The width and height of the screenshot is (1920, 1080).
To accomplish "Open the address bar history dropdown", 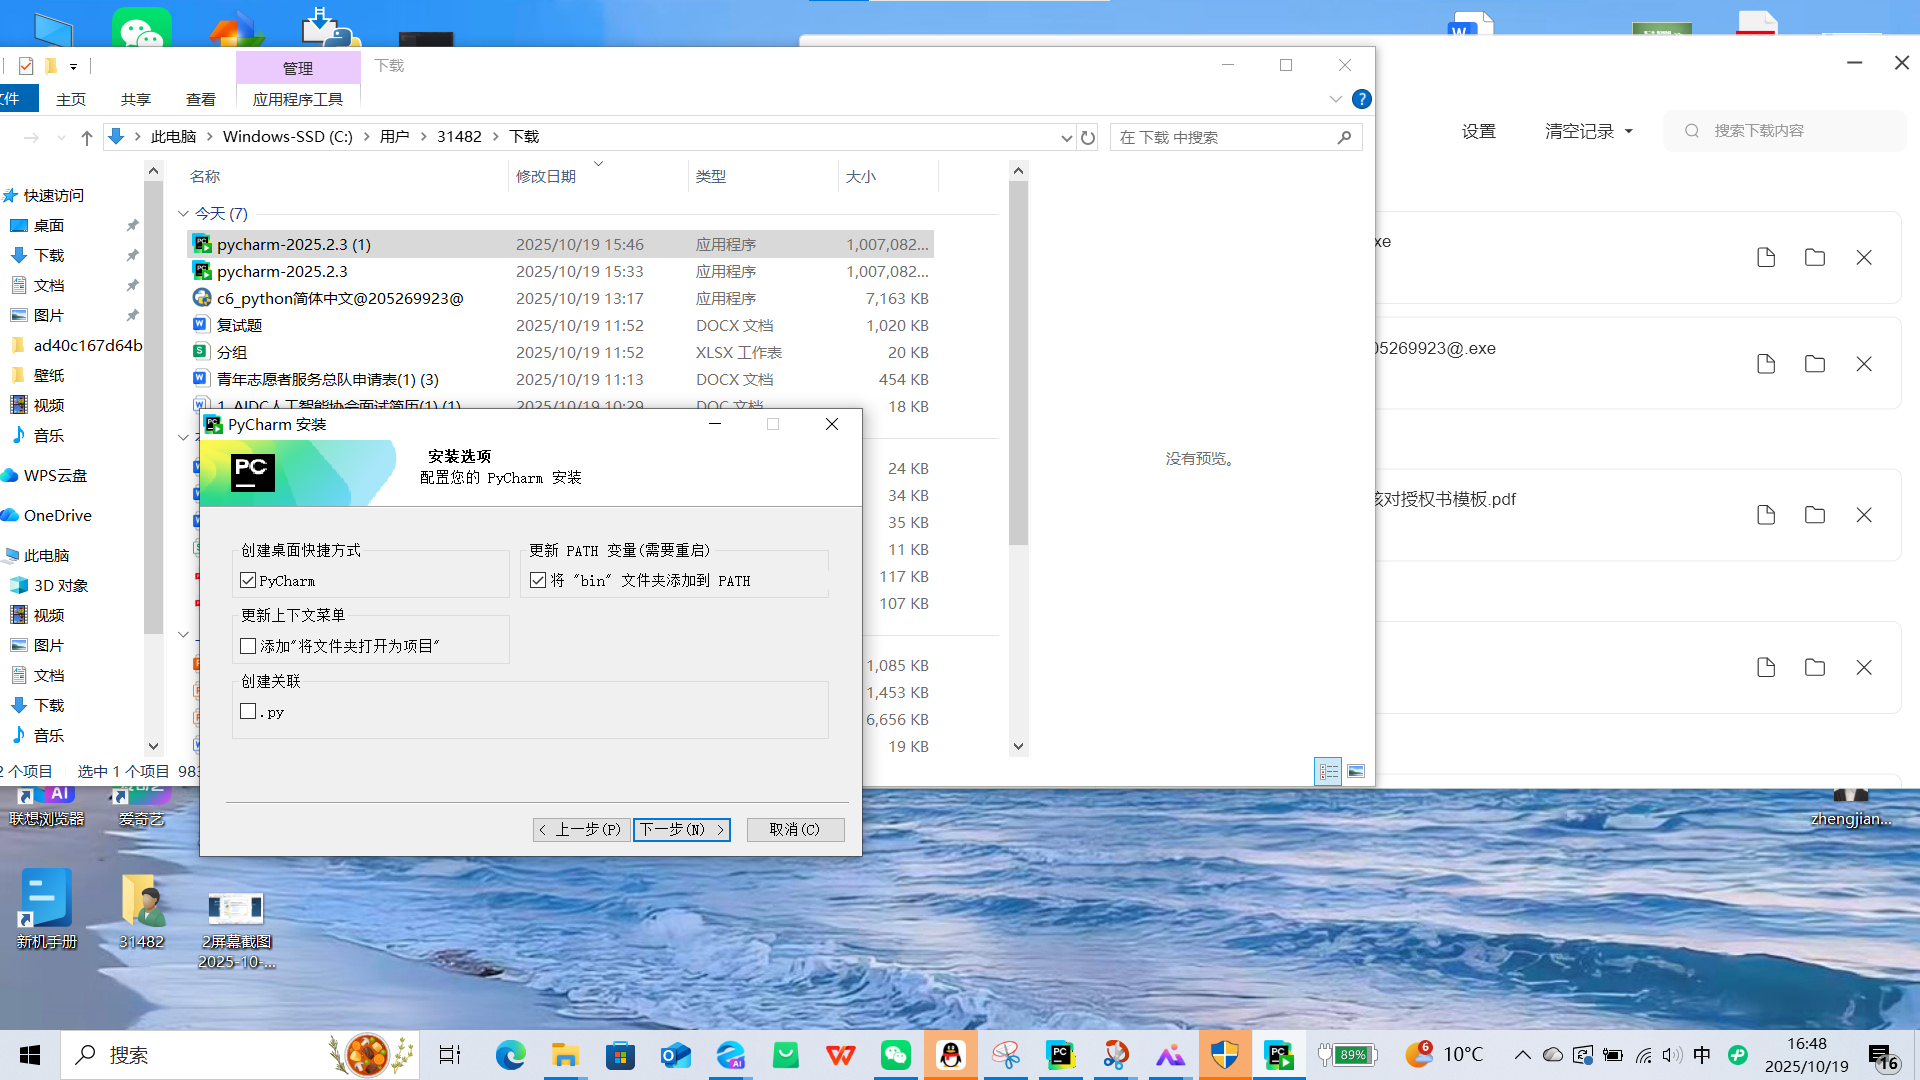I will pyautogui.click(x=1066, y=137).
